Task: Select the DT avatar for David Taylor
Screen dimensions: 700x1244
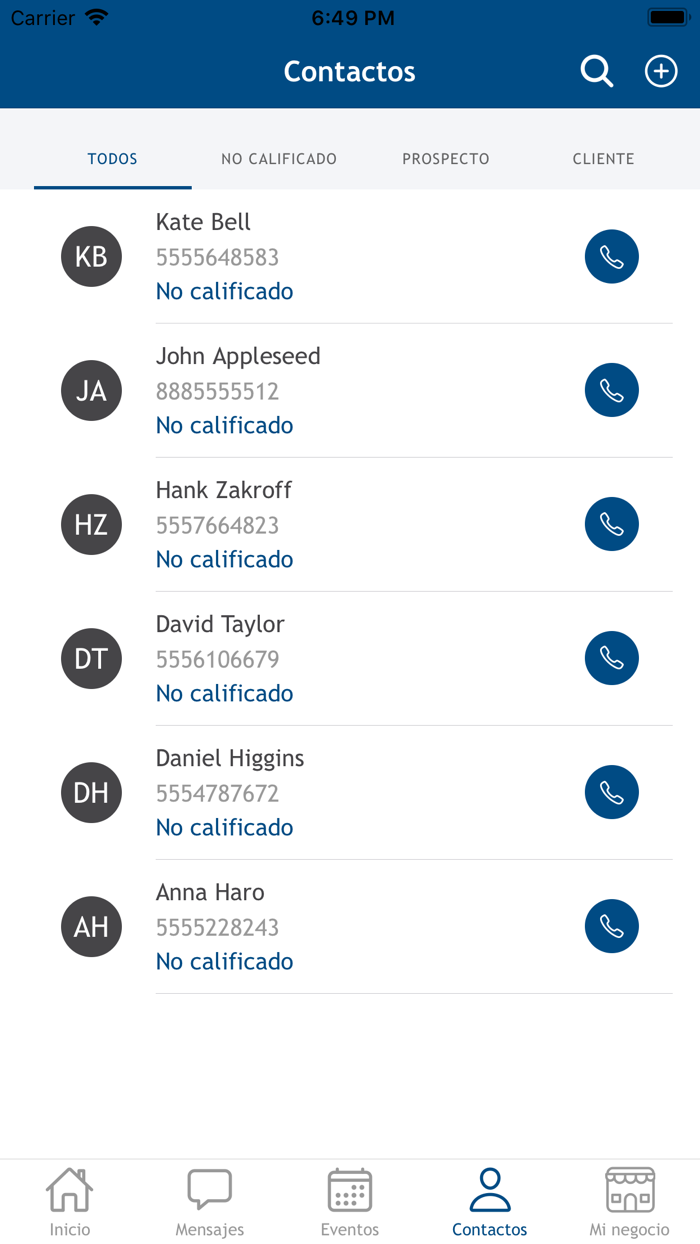Action: (91, 659)
